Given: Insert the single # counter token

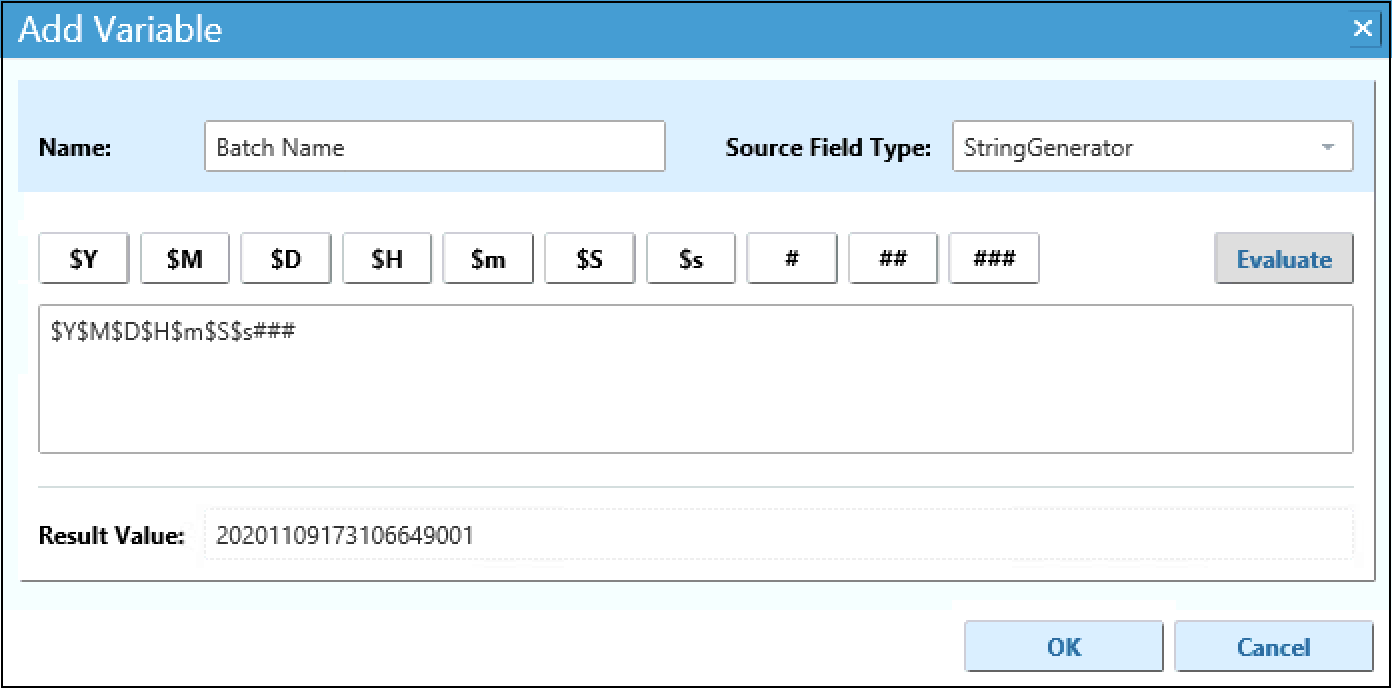Looking at the screenshot, I should click(x=792, y=259).
